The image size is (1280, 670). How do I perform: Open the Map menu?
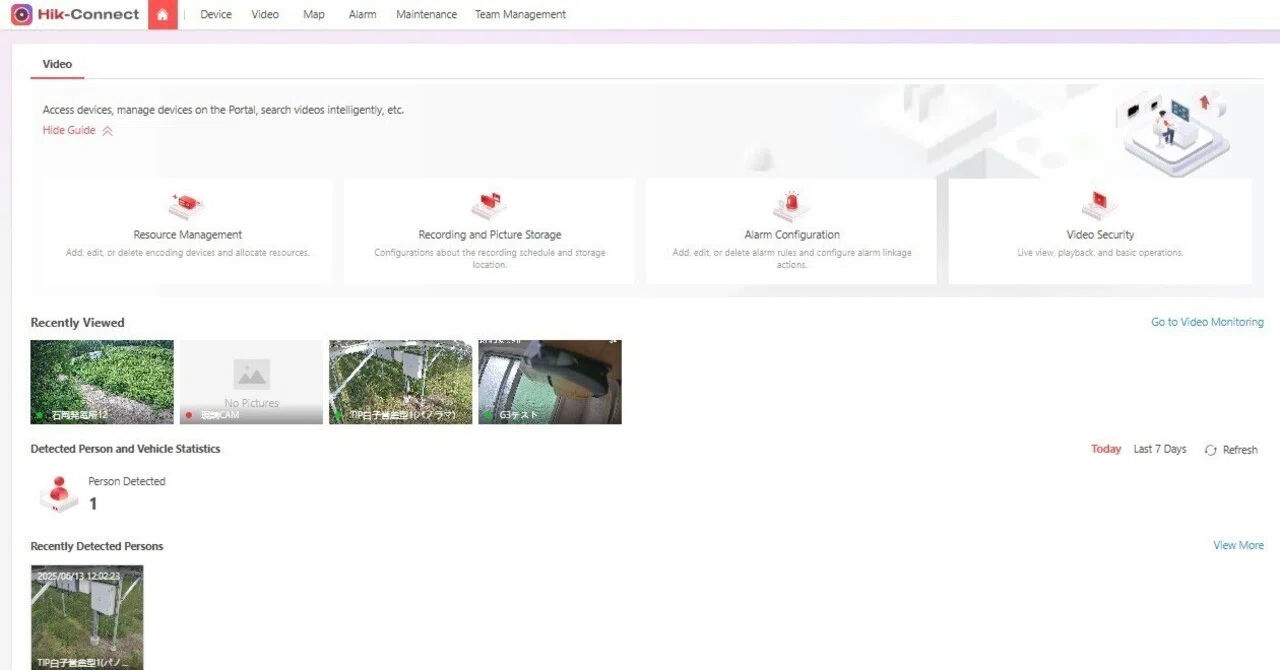tap(314, 15)
